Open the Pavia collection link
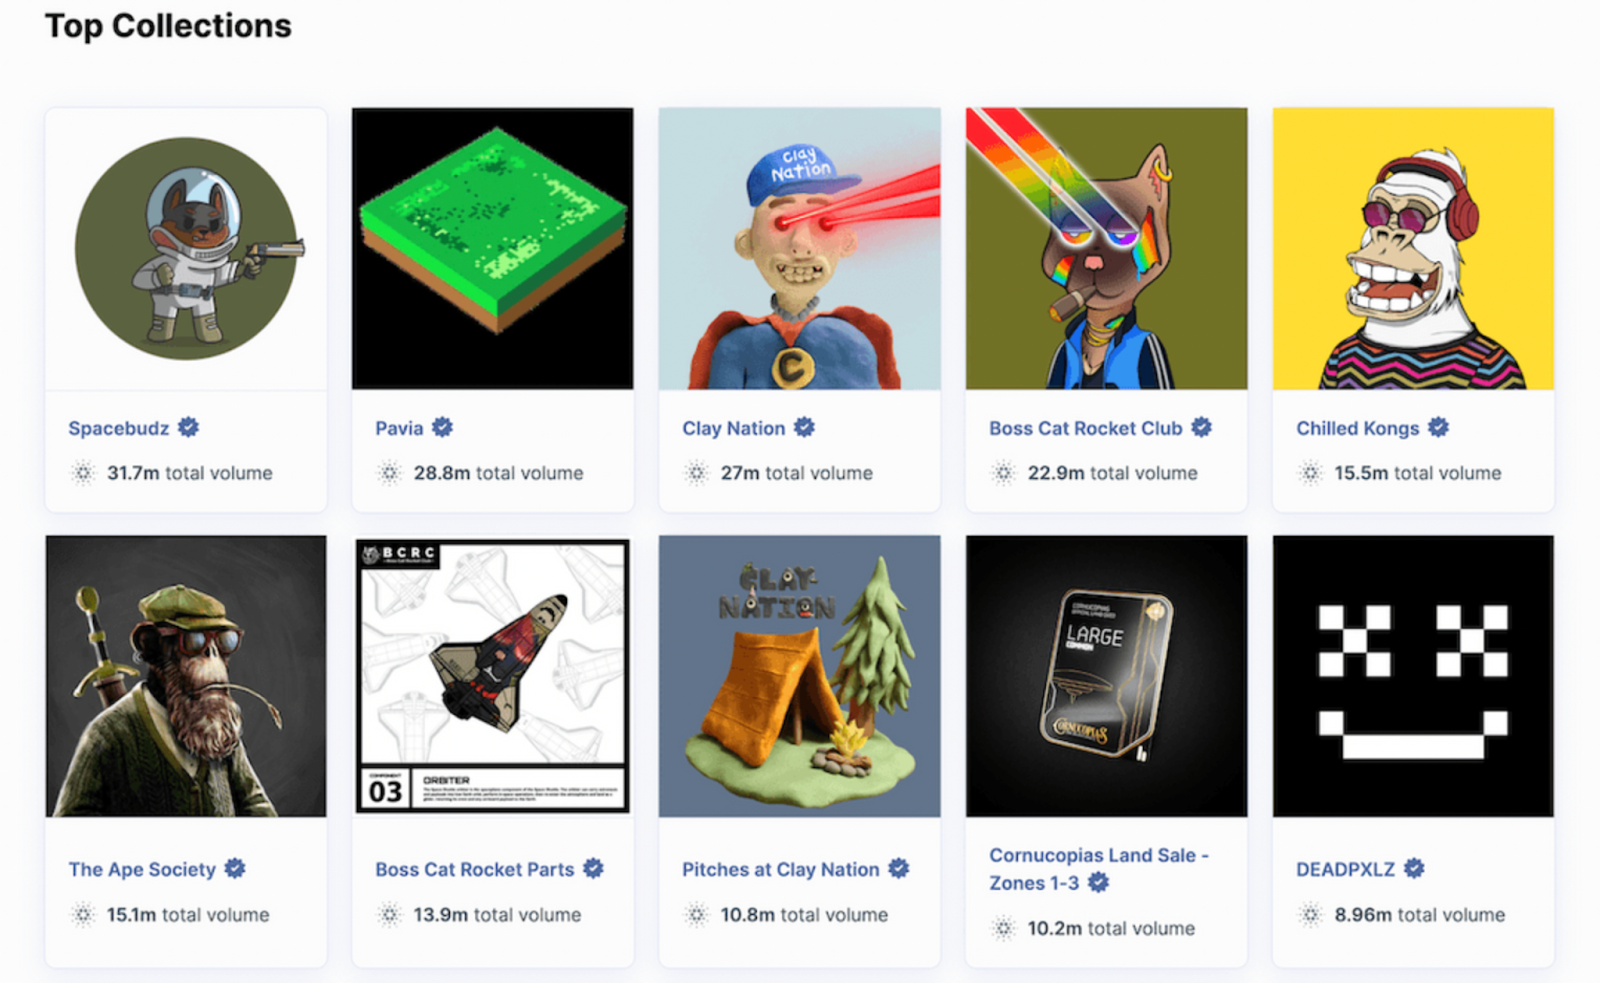Screen dimensions: 1600x983 coord(399,428)
